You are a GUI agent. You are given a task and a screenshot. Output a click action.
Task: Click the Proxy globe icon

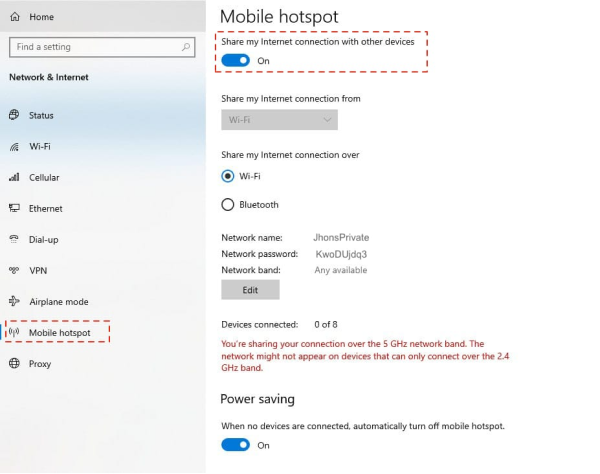(14, 363)
